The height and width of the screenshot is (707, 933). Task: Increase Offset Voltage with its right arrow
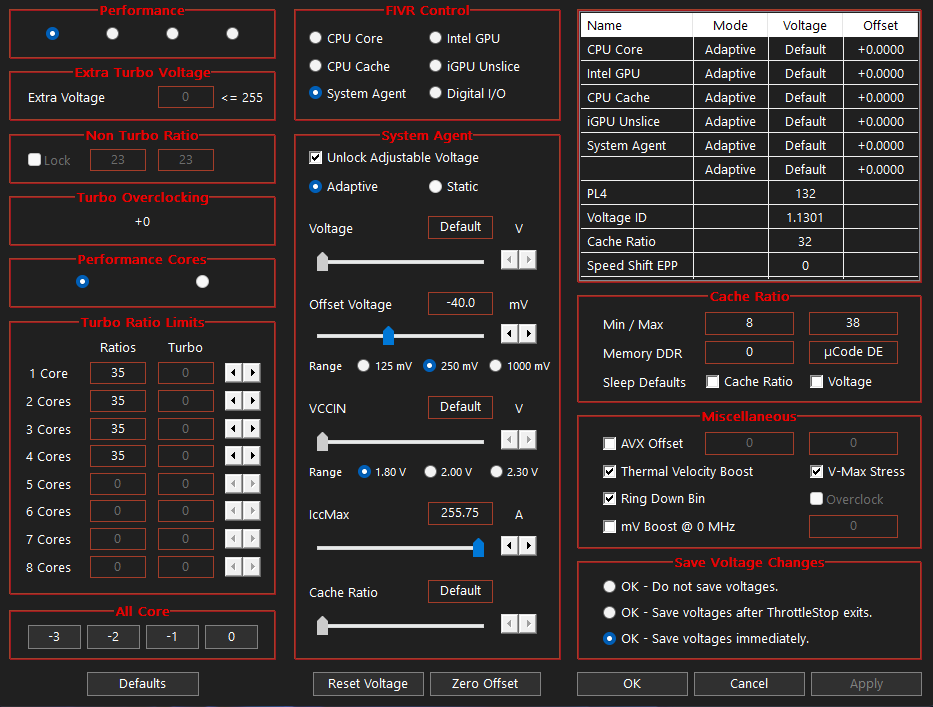[x=528, y=333]
